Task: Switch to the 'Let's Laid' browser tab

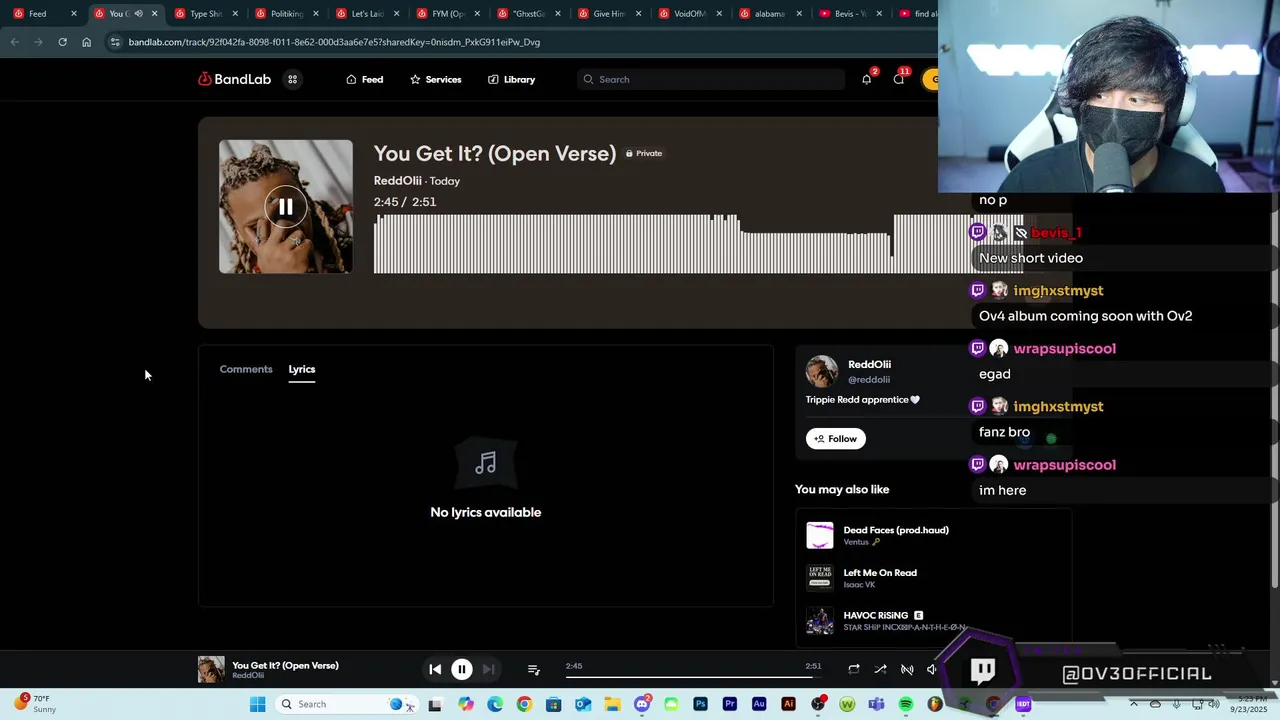Action: (367, 14)
